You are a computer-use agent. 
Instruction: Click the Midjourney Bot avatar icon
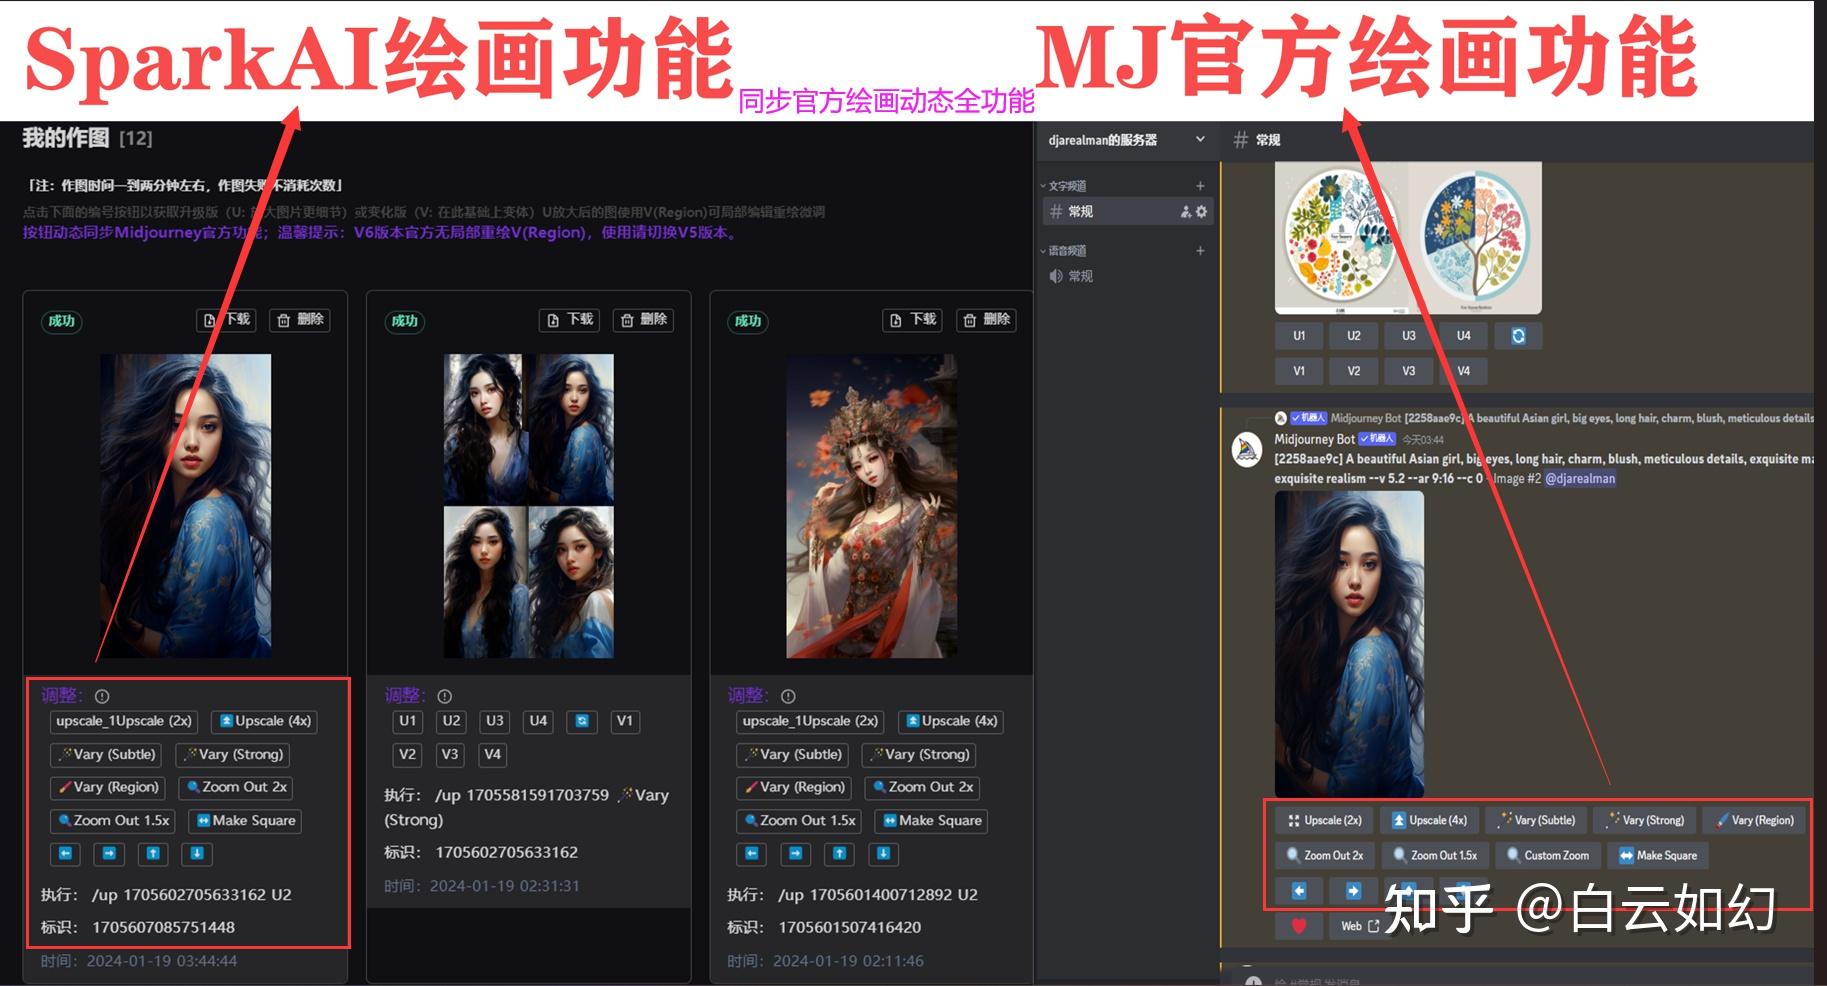[1247, 450]
